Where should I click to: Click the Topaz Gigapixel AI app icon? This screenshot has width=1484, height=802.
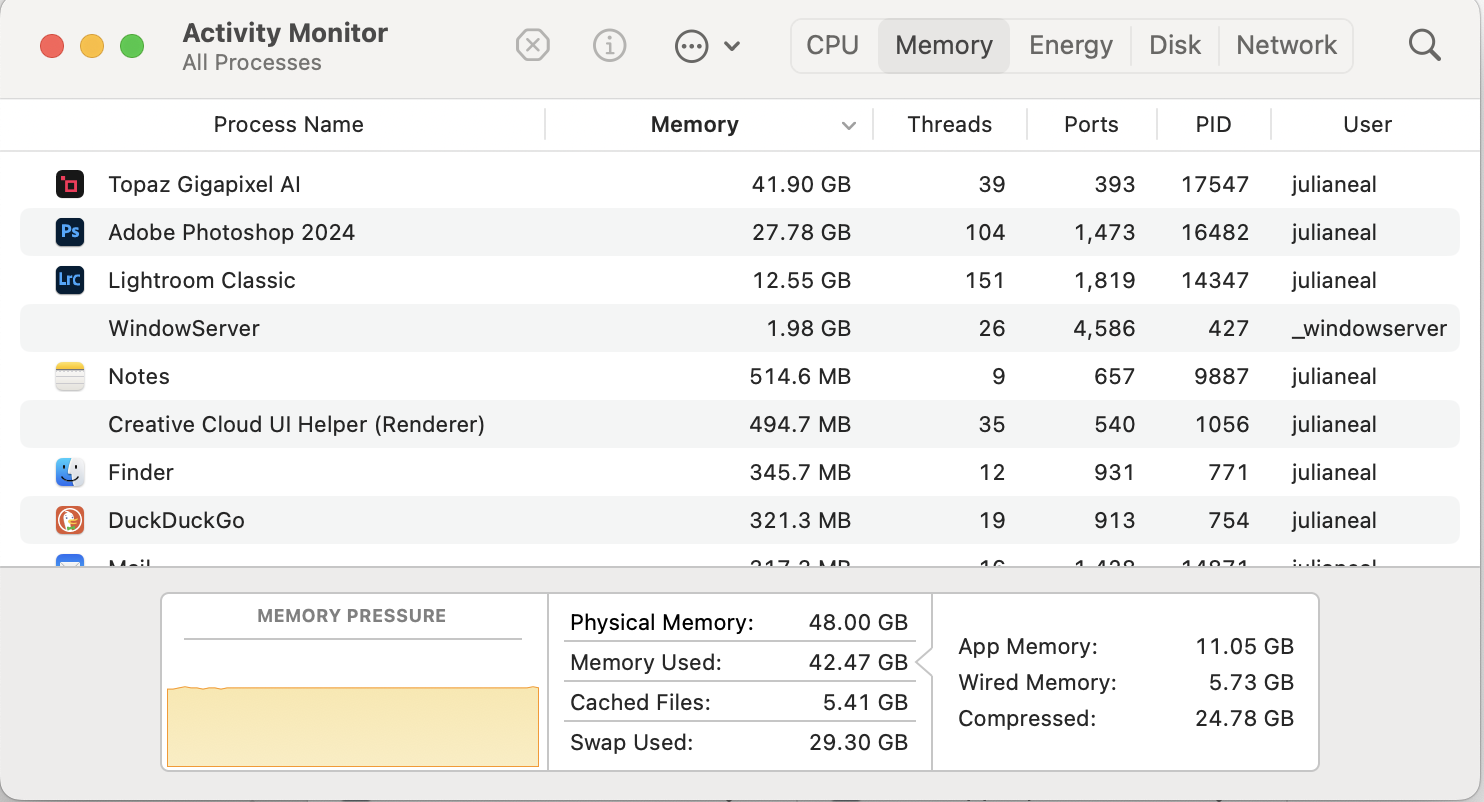tap(69, 184)
